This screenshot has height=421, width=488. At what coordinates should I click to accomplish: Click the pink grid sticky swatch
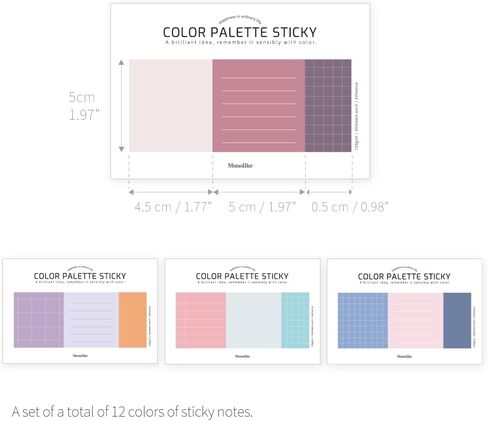[x=201, y=320]
